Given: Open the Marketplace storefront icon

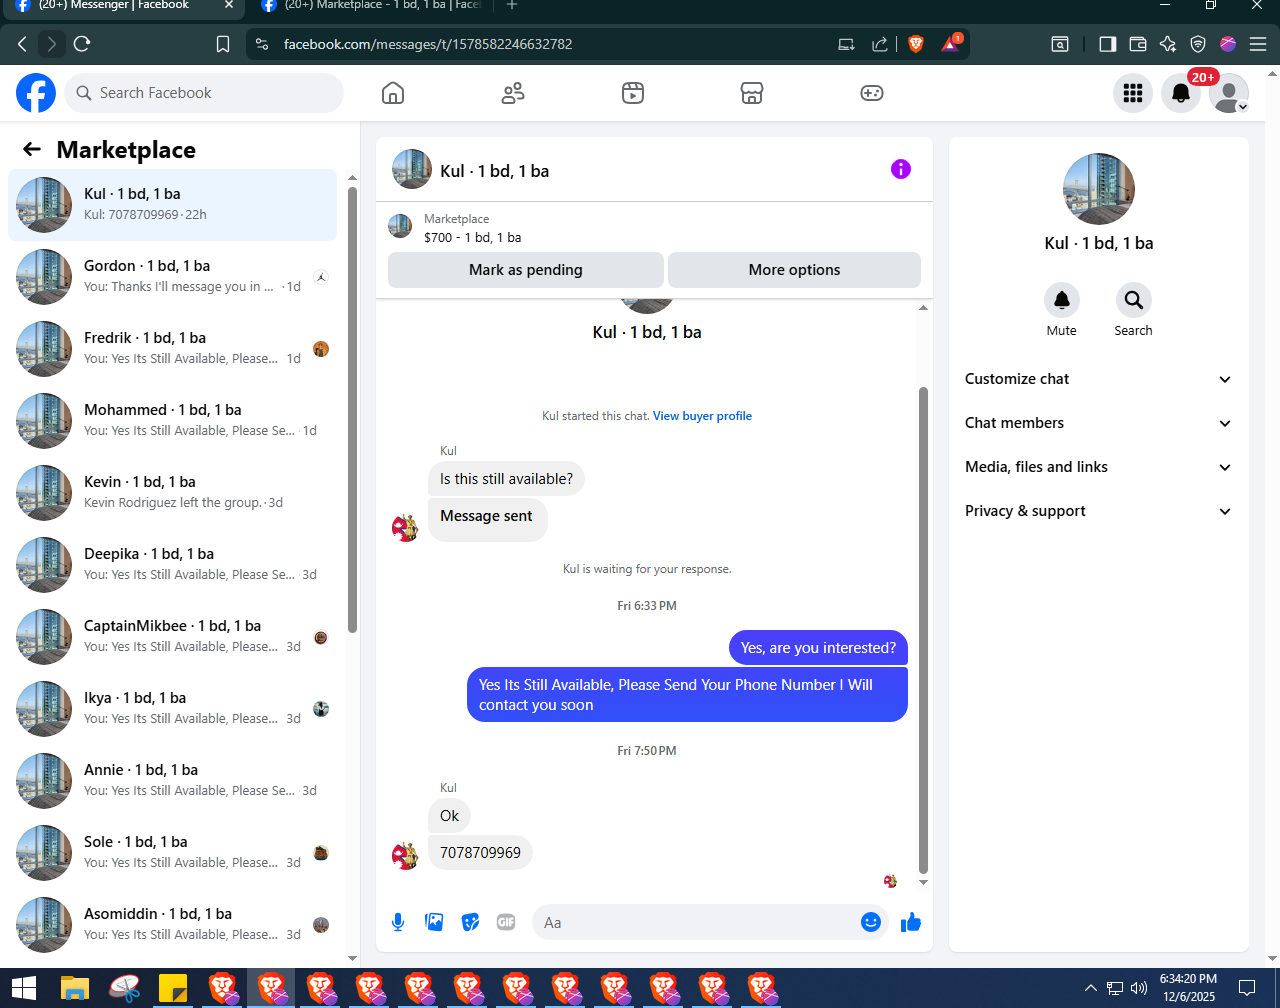Looking at the screenshot, I should coord(752,93).
